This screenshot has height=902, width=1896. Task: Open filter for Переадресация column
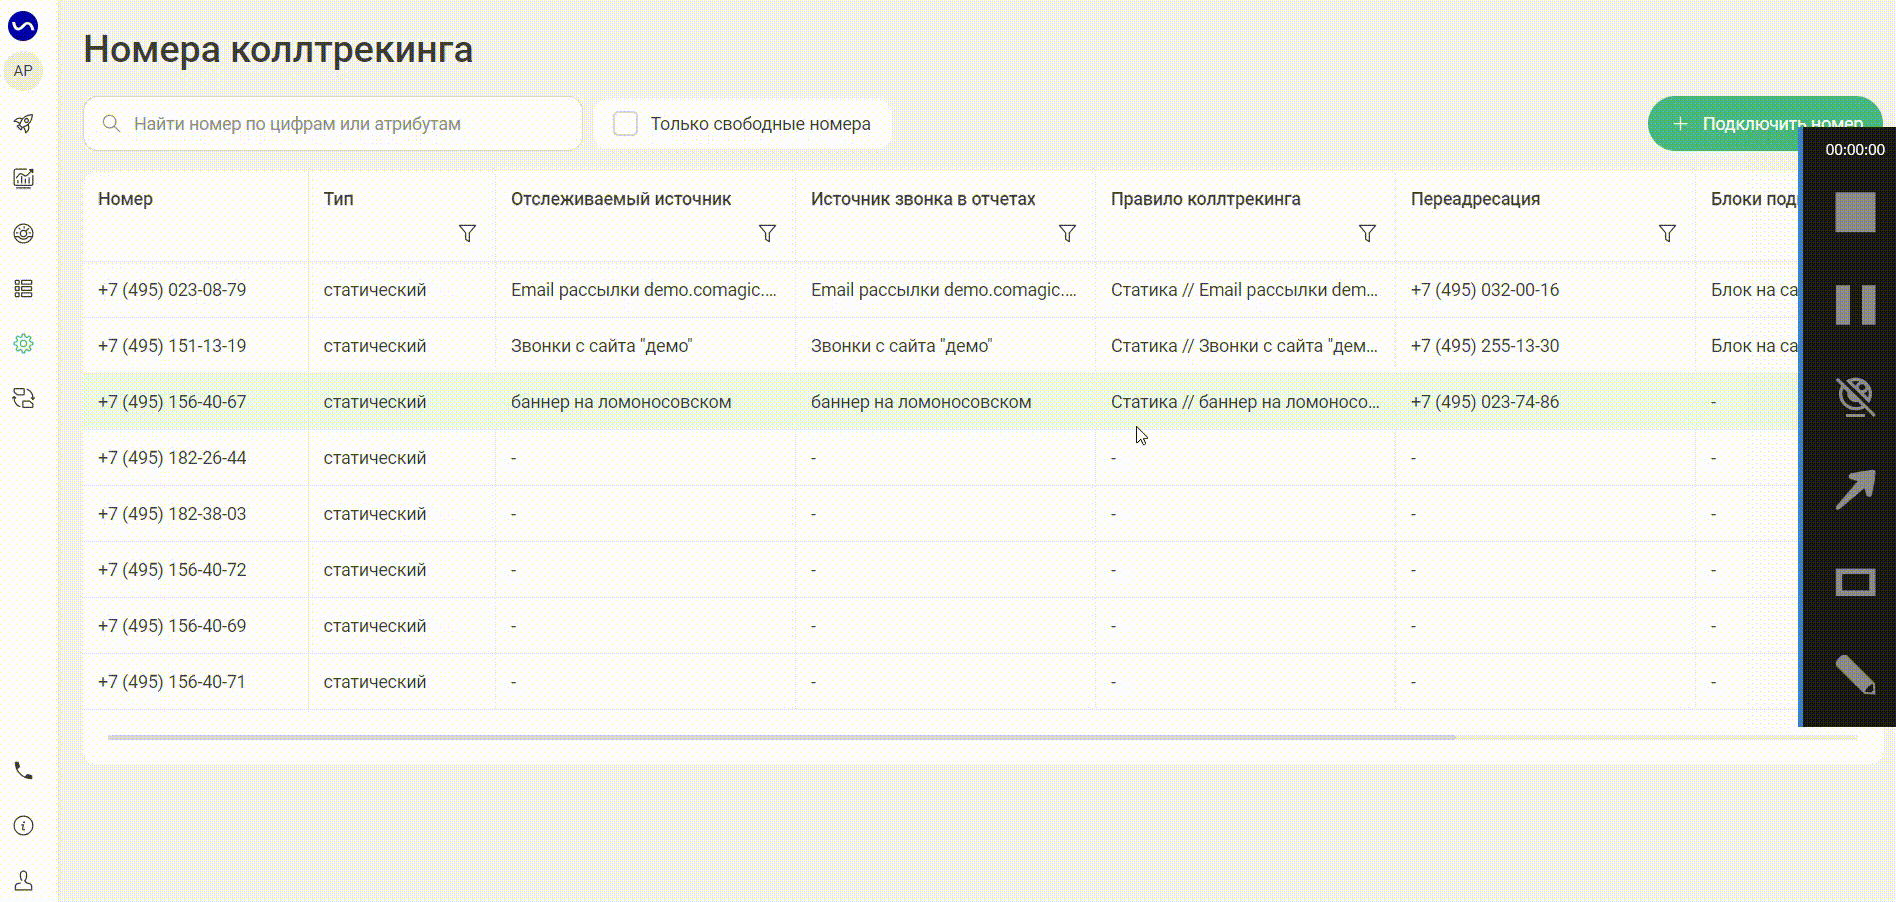[1667, 233]
